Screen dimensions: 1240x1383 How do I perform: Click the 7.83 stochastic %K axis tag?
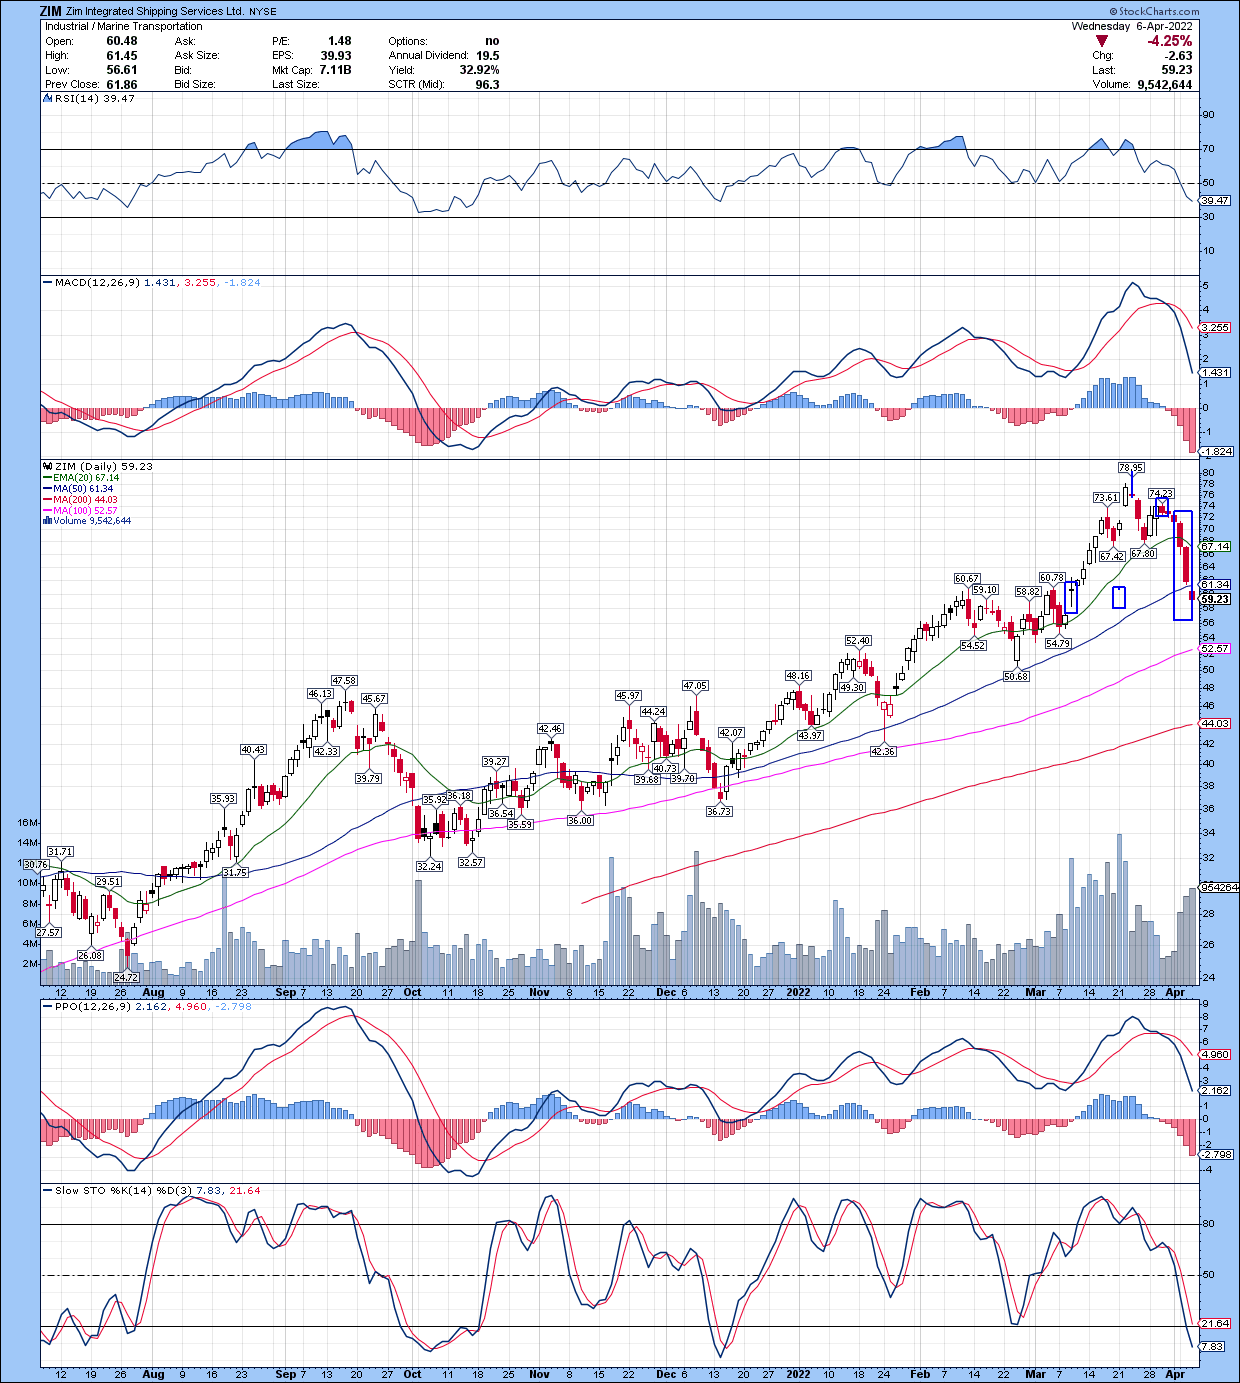click(1213, 1347)
